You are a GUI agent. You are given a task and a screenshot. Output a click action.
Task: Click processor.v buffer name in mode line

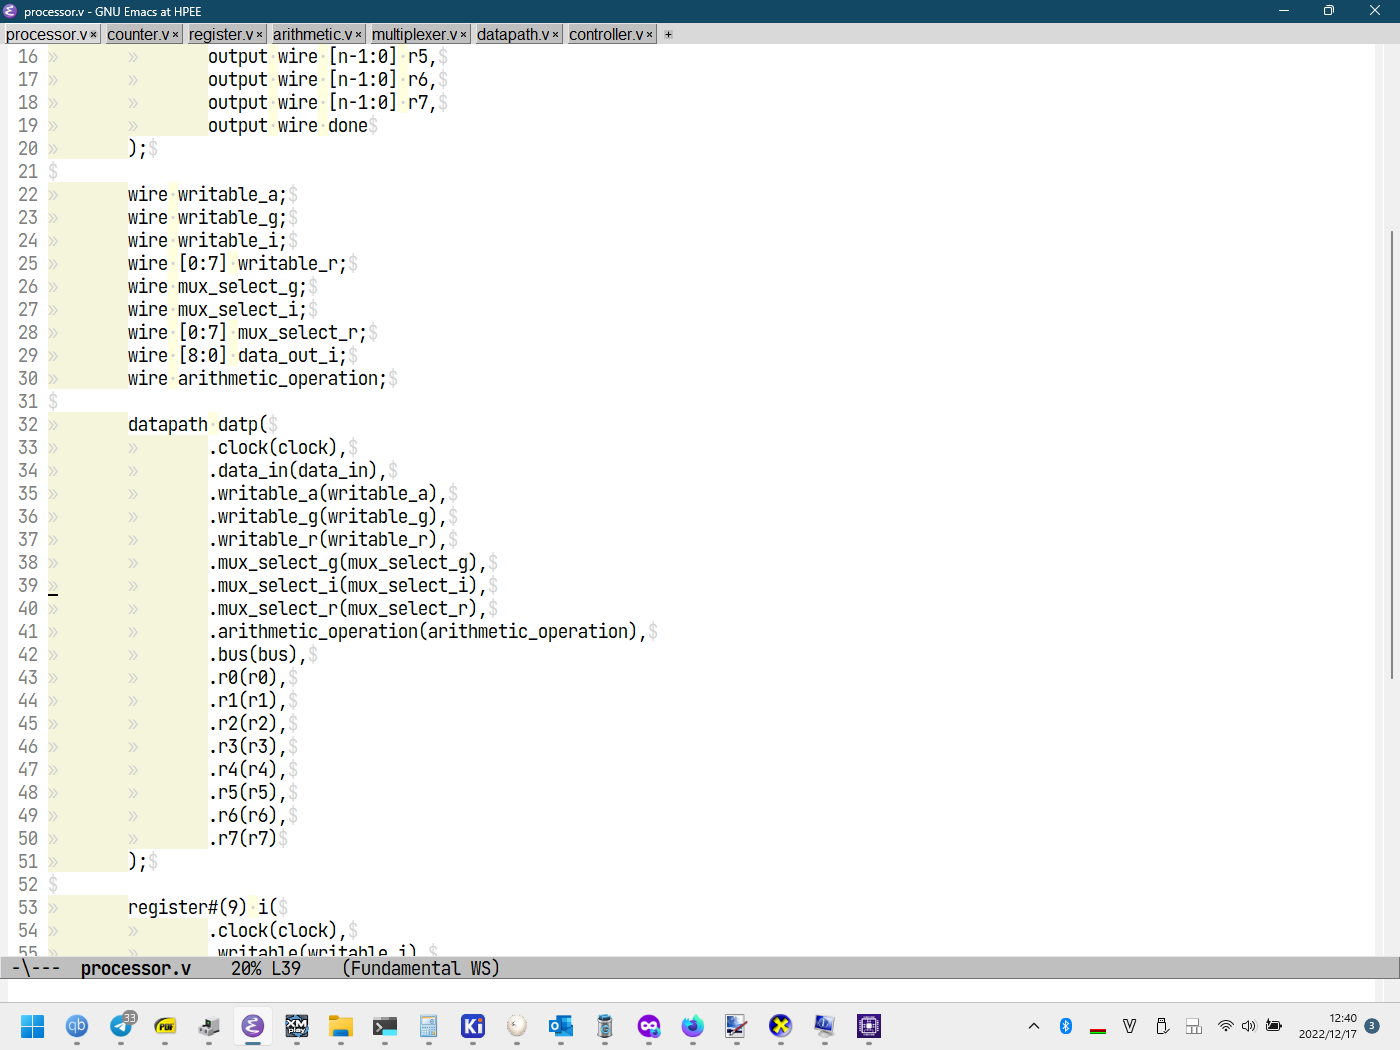point(135,968)
